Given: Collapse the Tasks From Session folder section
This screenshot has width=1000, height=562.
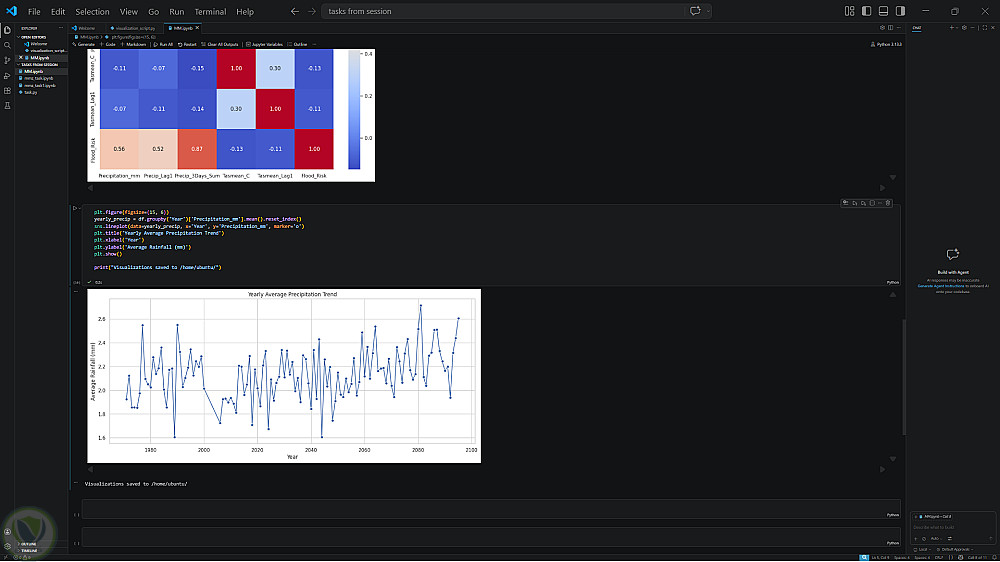Looking at the screenshot, I should click(41, 64).
